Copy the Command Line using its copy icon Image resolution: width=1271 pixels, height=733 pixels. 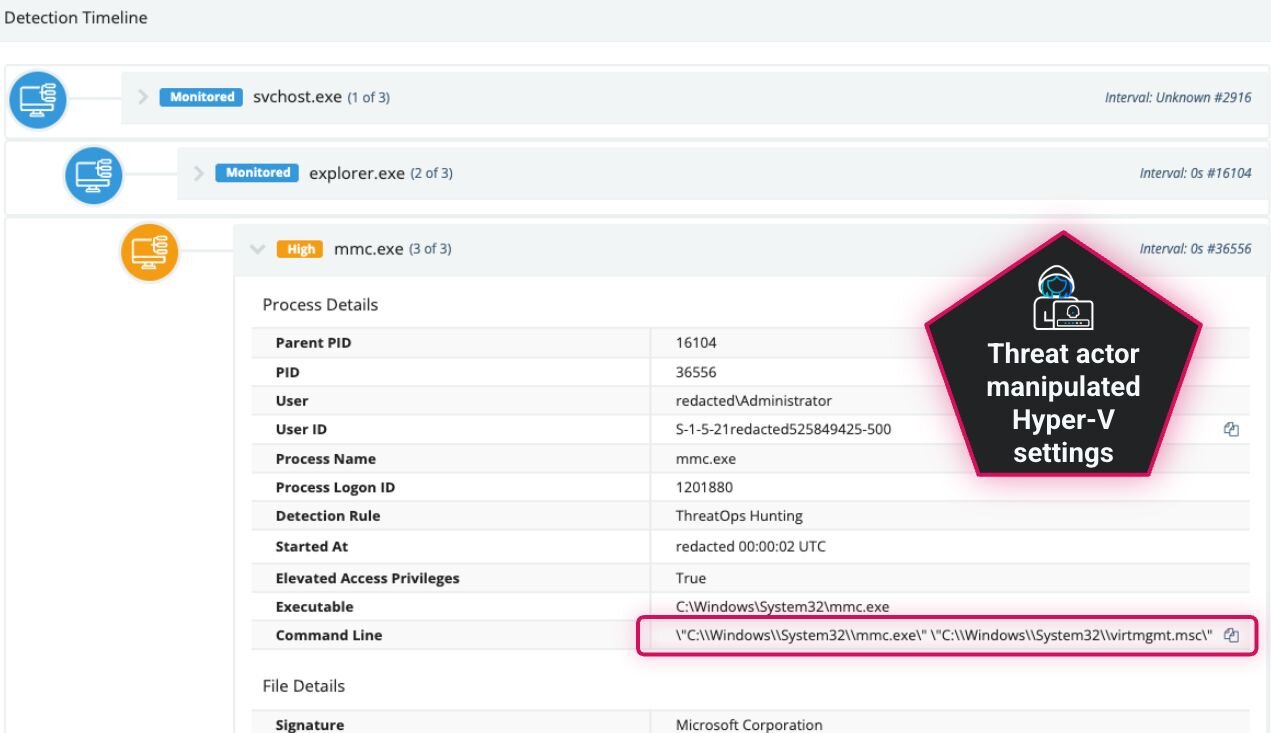pos(1233,634)
